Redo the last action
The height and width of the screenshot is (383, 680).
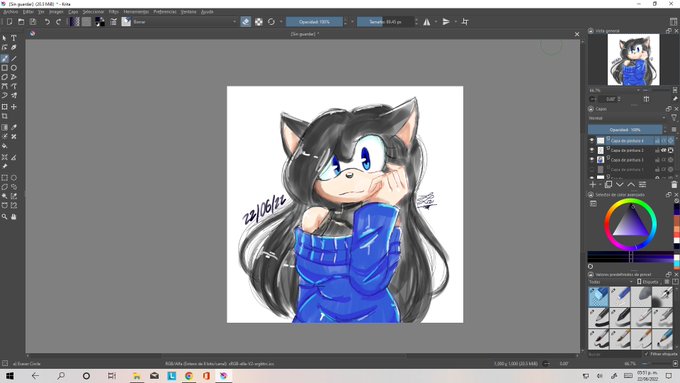59,22
